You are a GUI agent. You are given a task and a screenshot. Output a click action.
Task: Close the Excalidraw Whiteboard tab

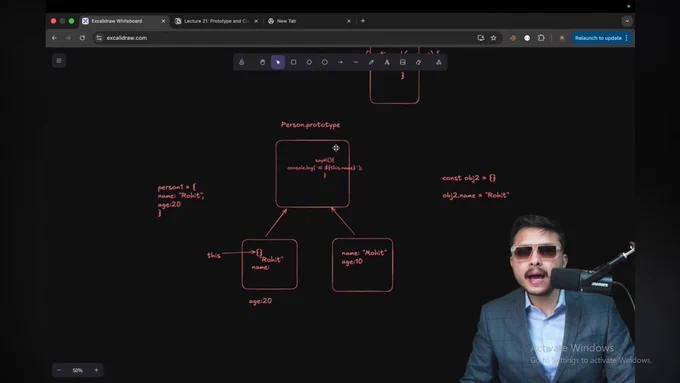163,21
